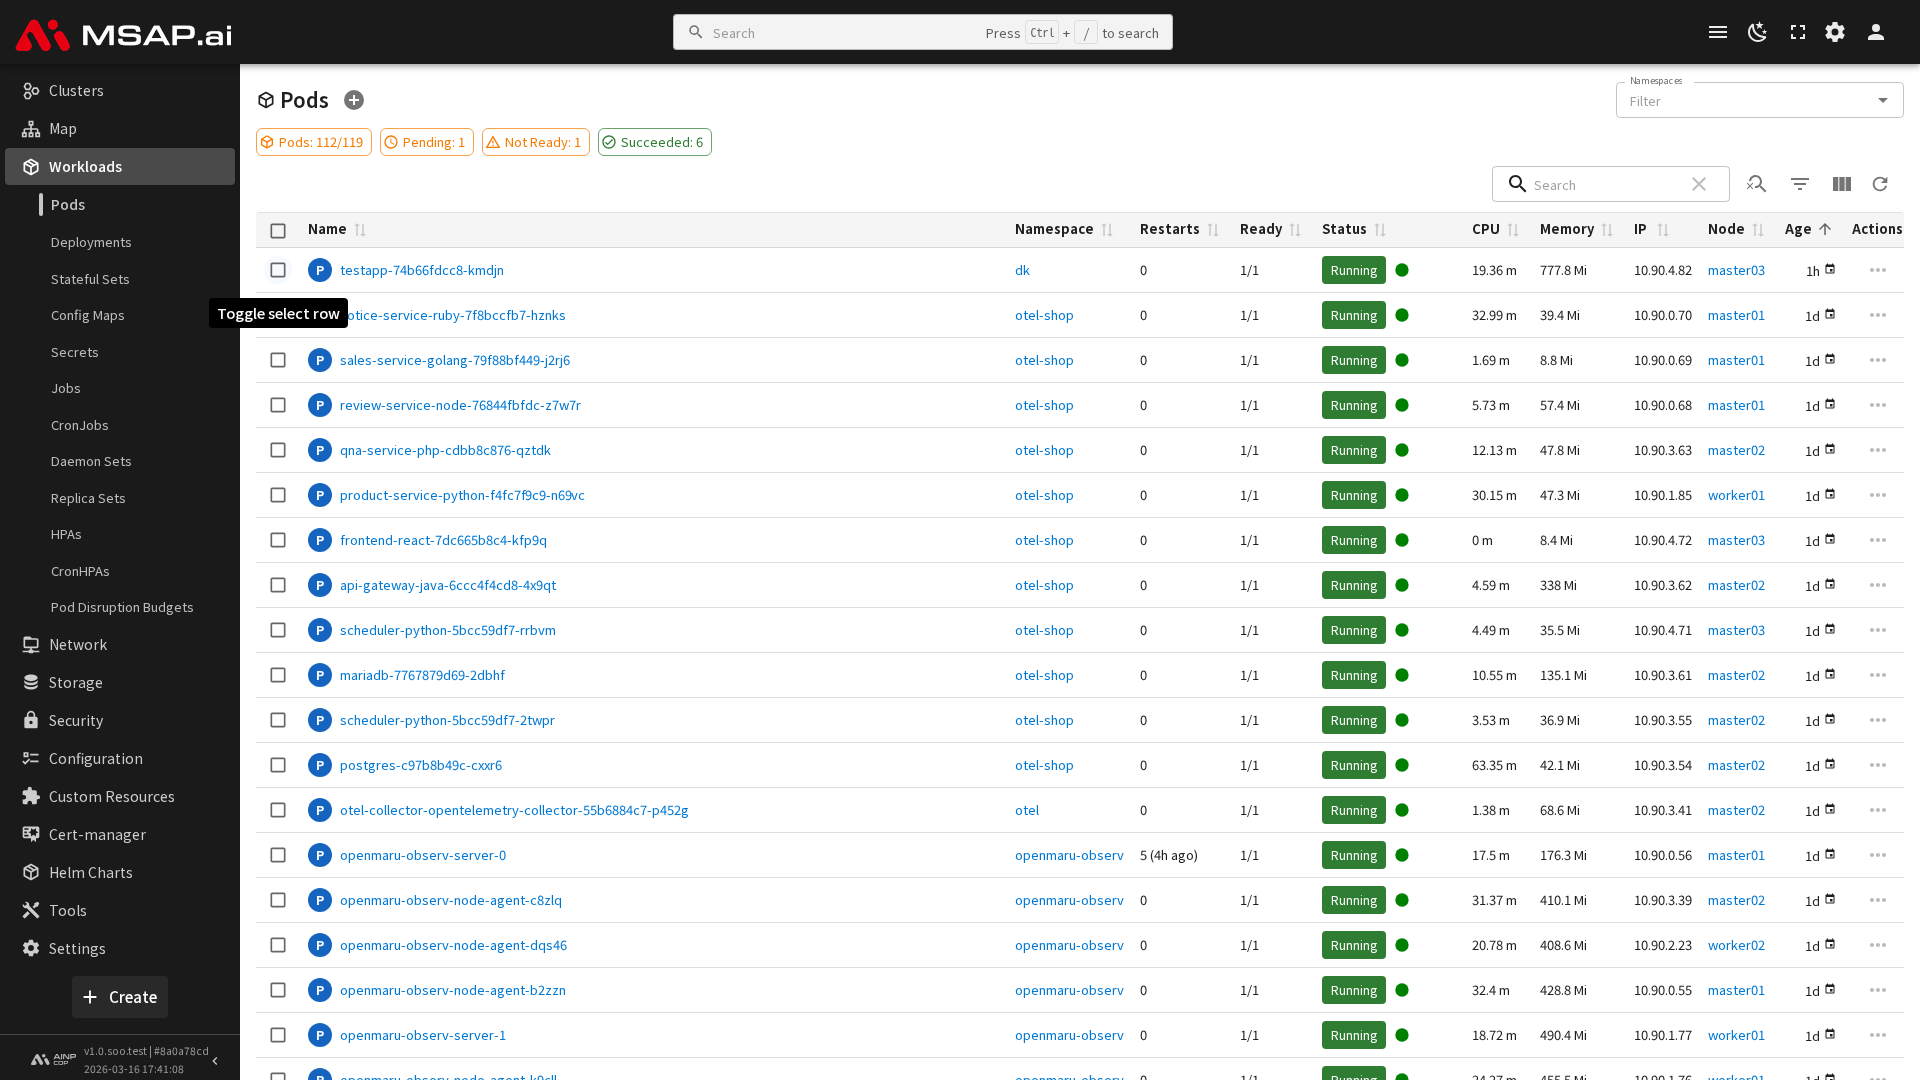Image resolution: width=1920 pixels, height=1080 pixels.
Task: Click the pods table search field
Action: (x=1605, y=184)
